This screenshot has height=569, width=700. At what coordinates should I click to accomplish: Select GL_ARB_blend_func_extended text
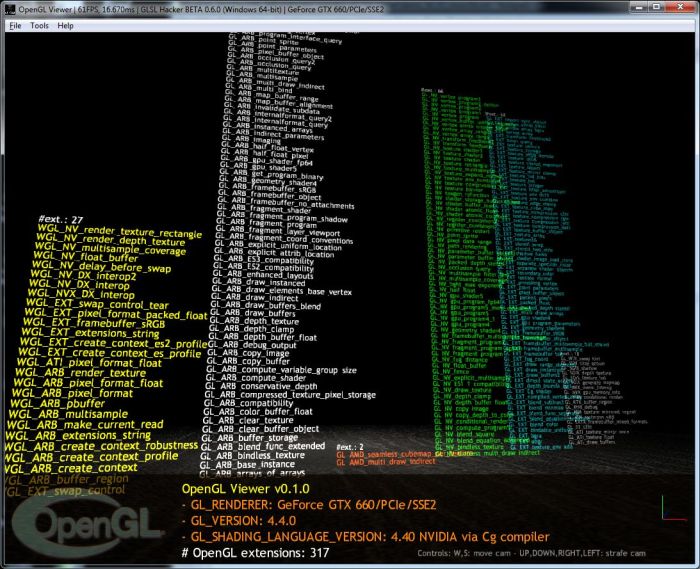263,446
